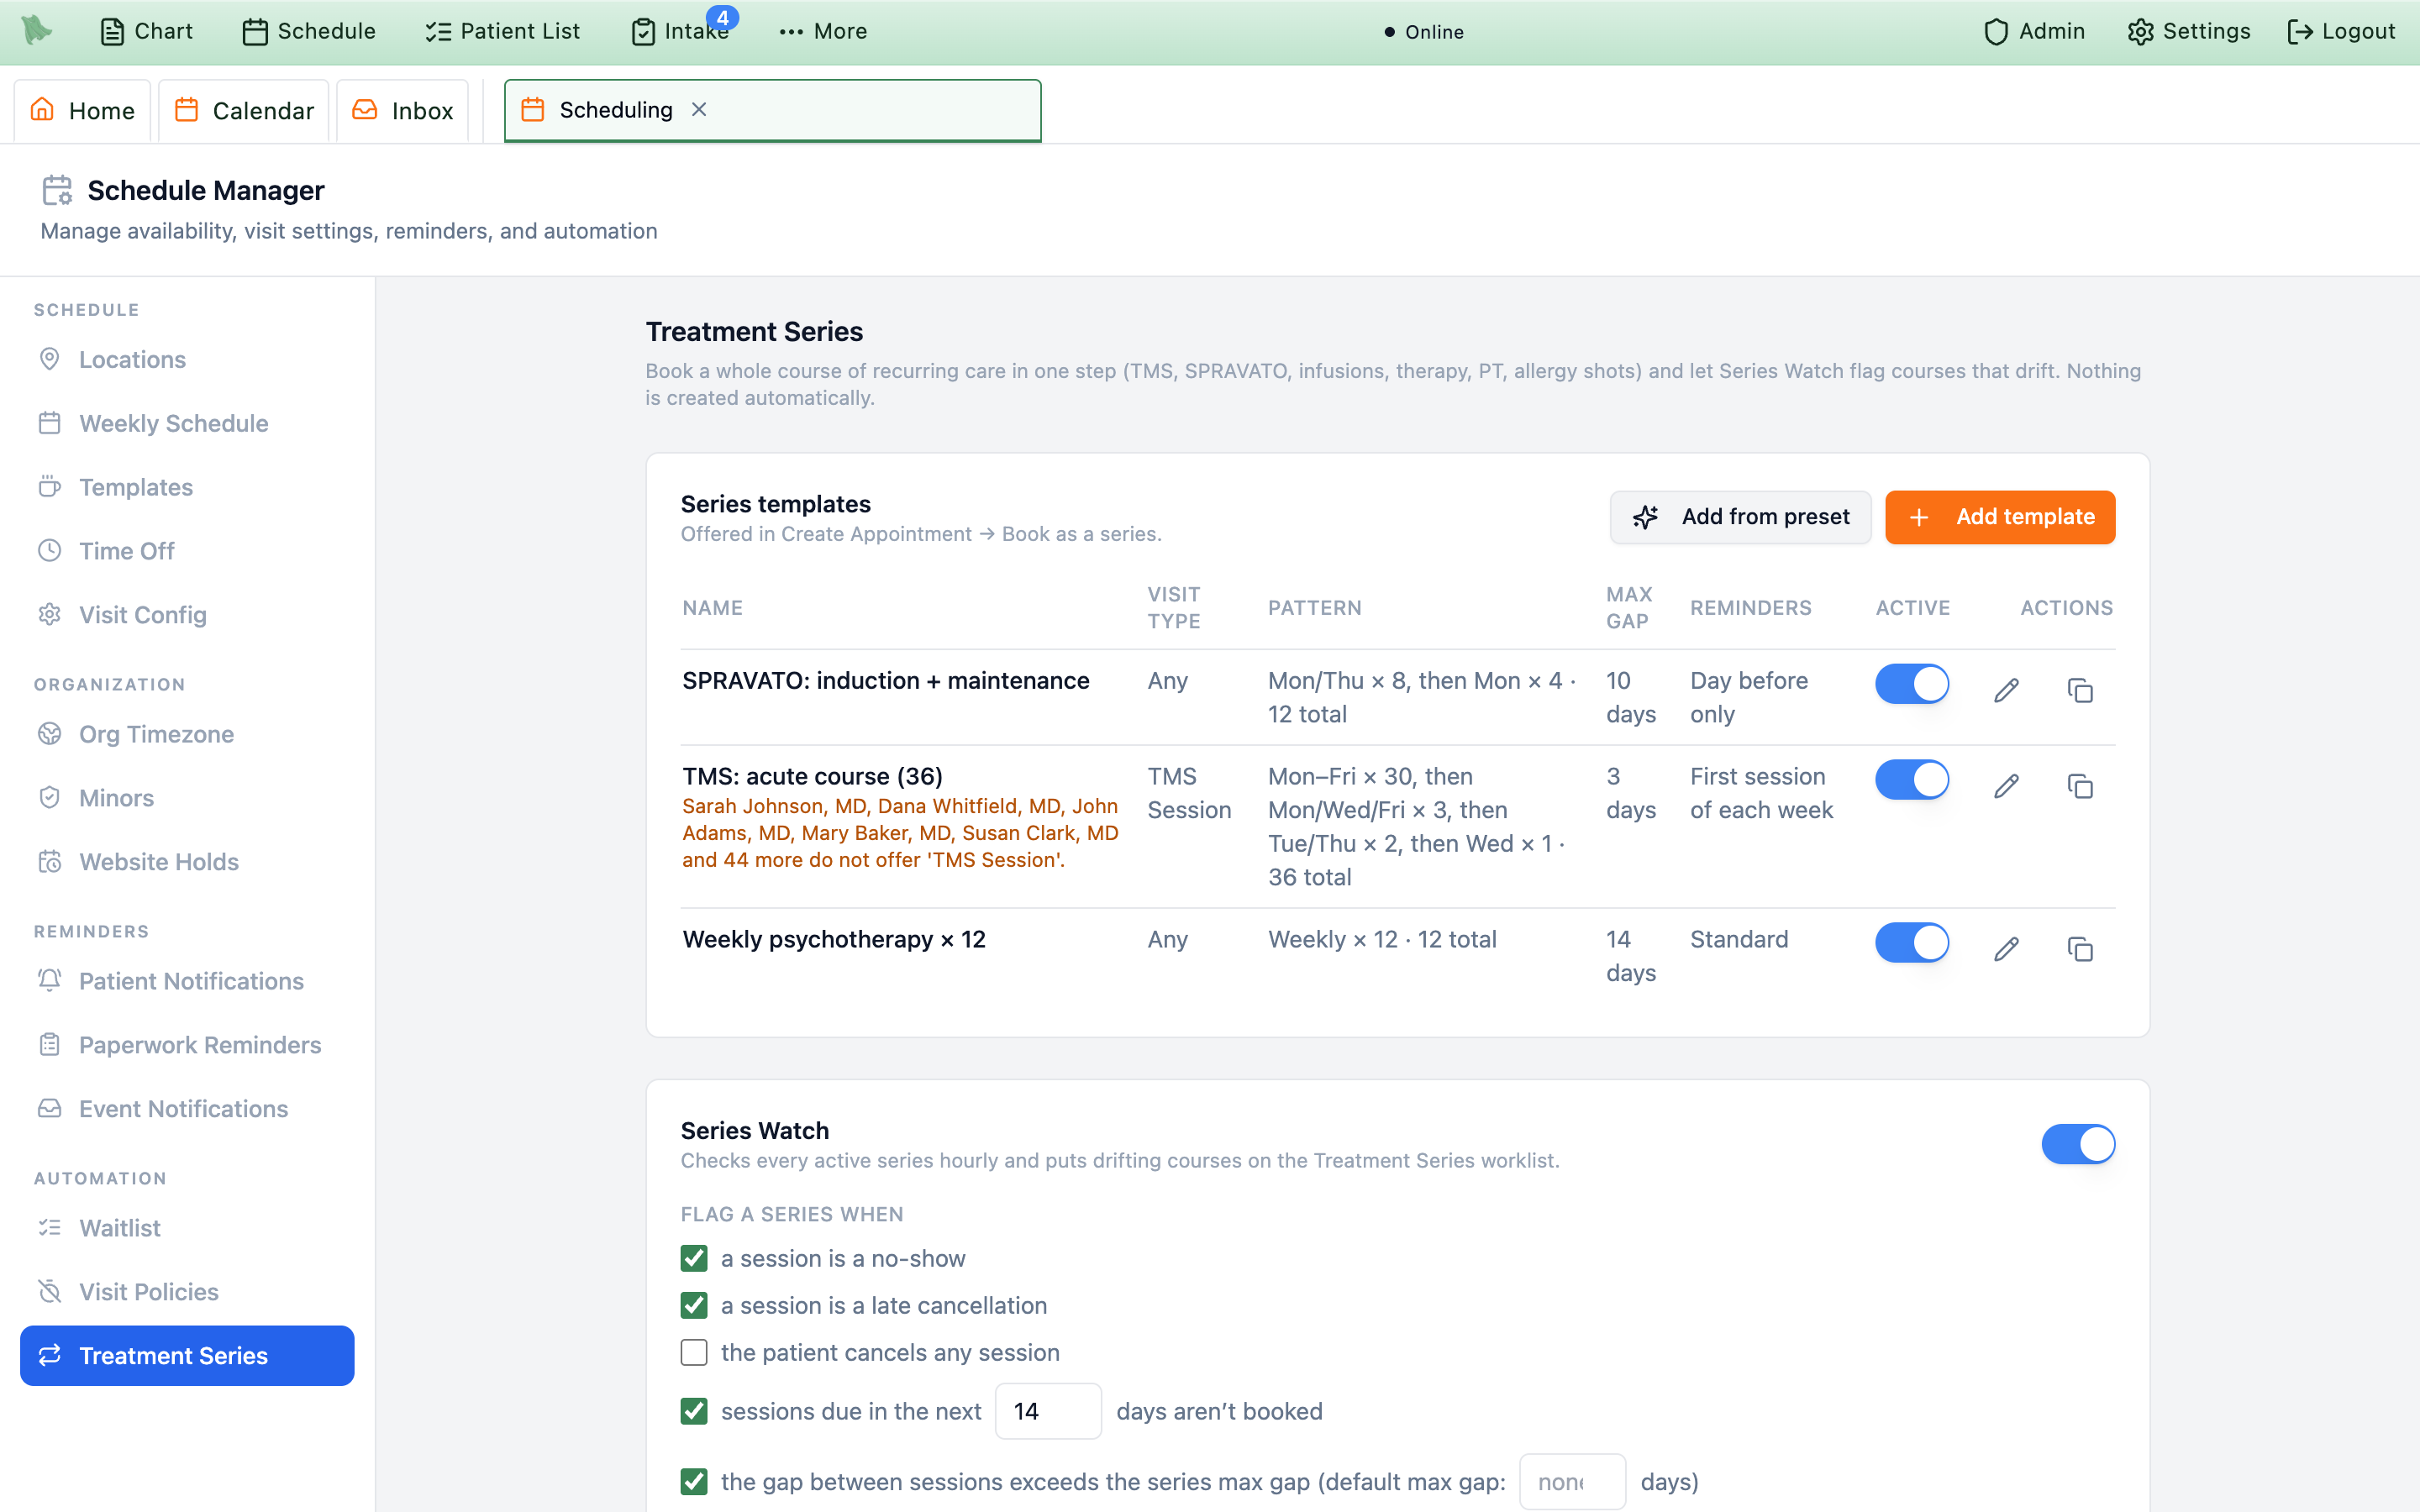Click the orange Add template button

pos(2000,517)
